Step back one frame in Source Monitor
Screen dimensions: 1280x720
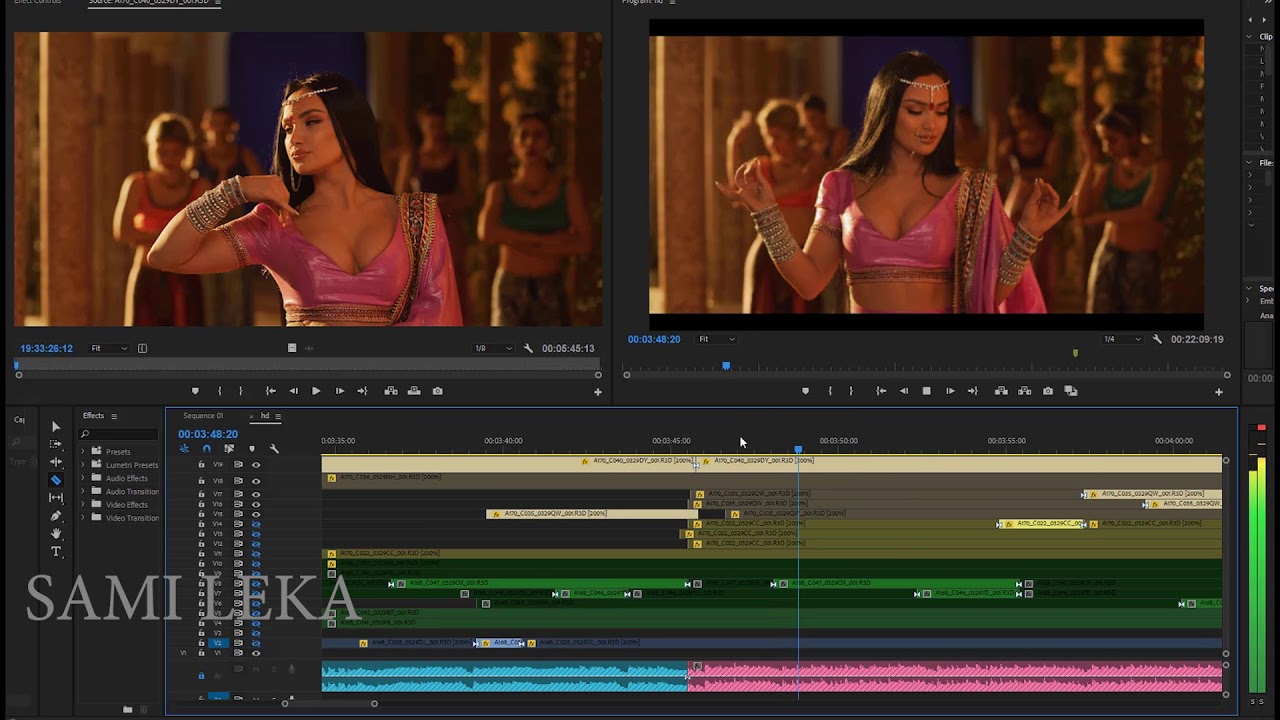tap(293, 391)
